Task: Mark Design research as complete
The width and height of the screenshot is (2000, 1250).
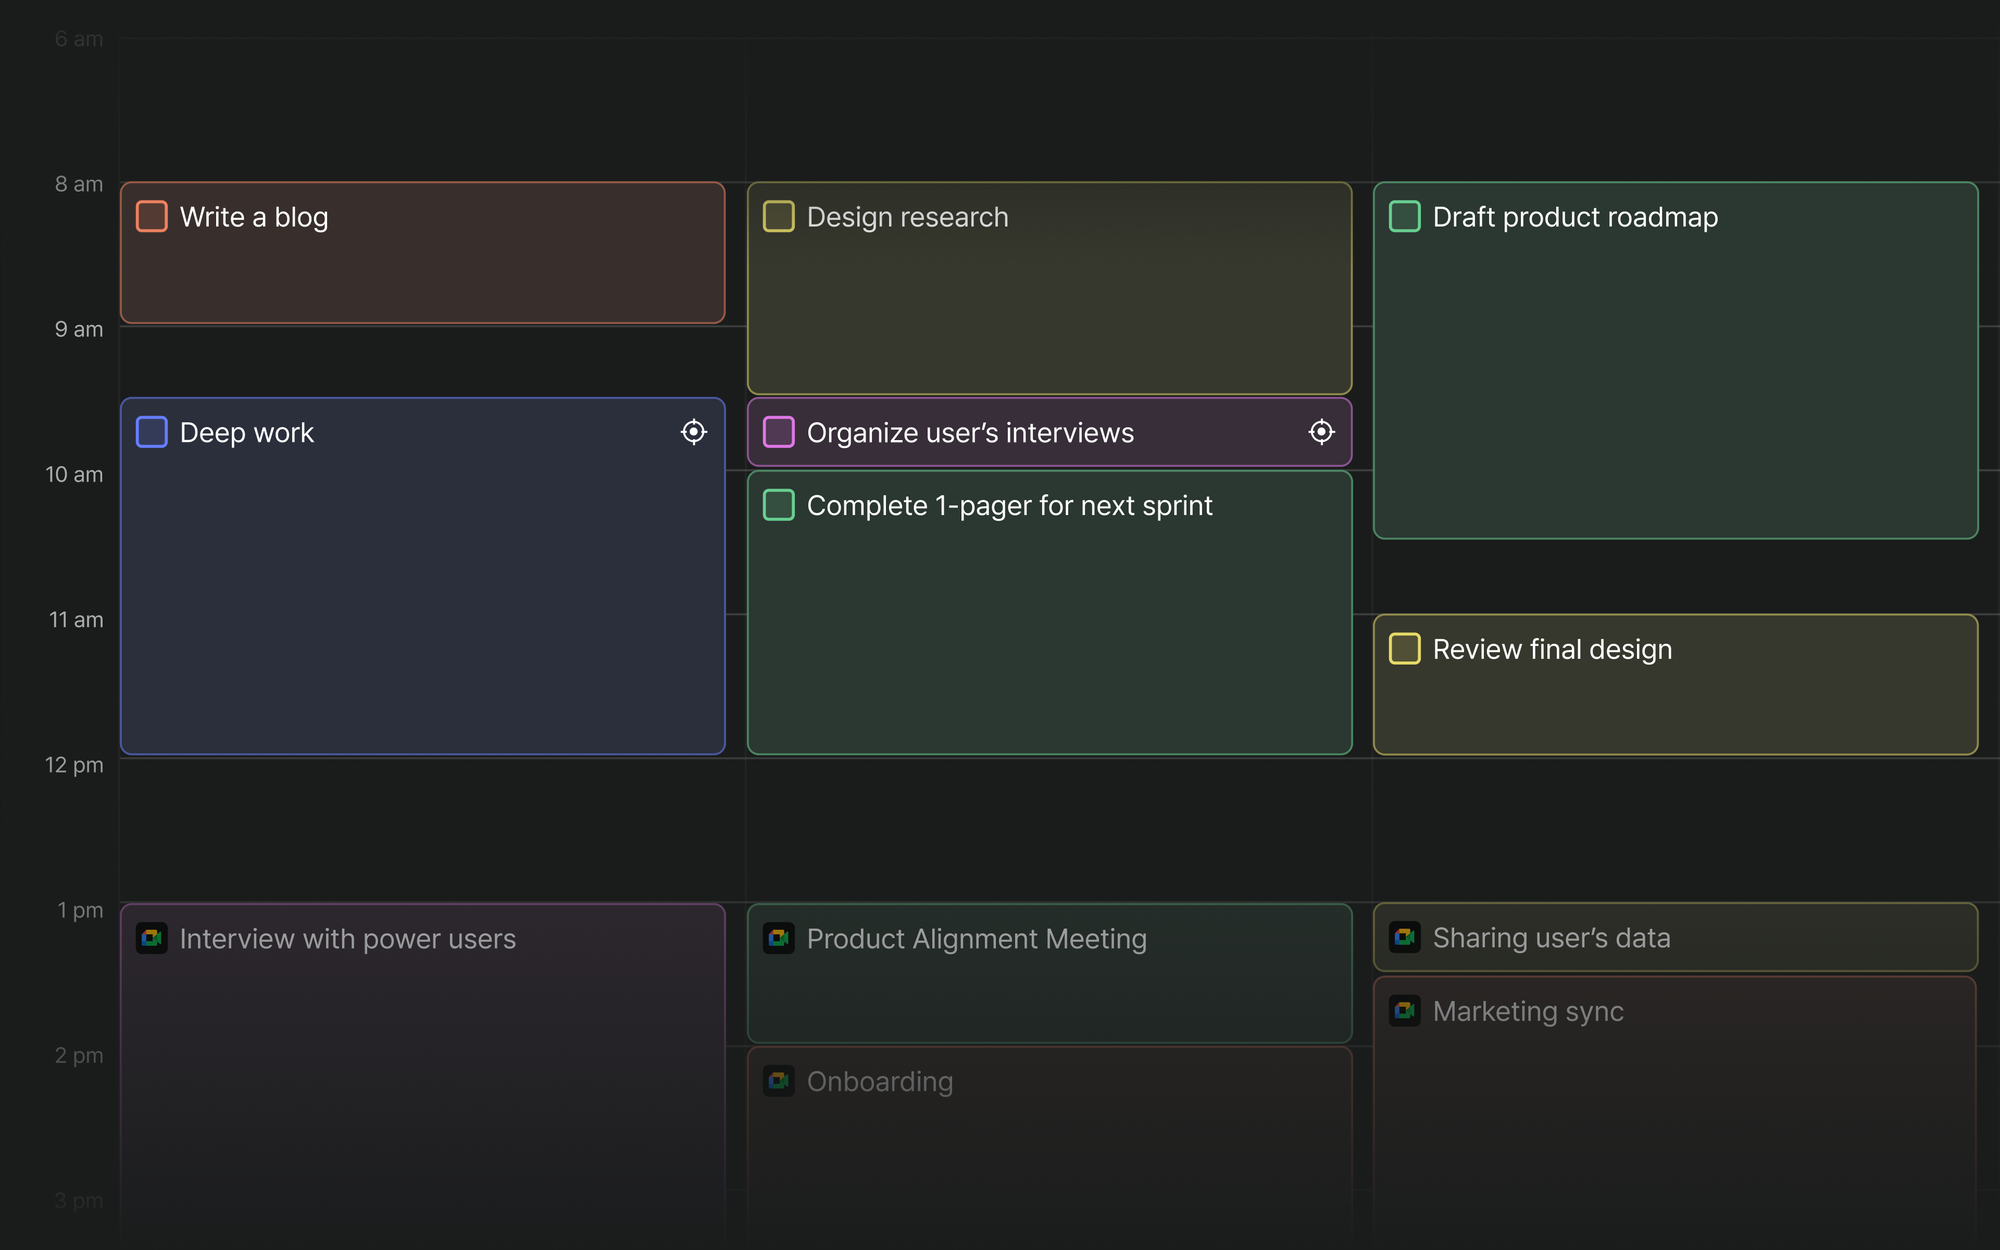Action: 778,217
